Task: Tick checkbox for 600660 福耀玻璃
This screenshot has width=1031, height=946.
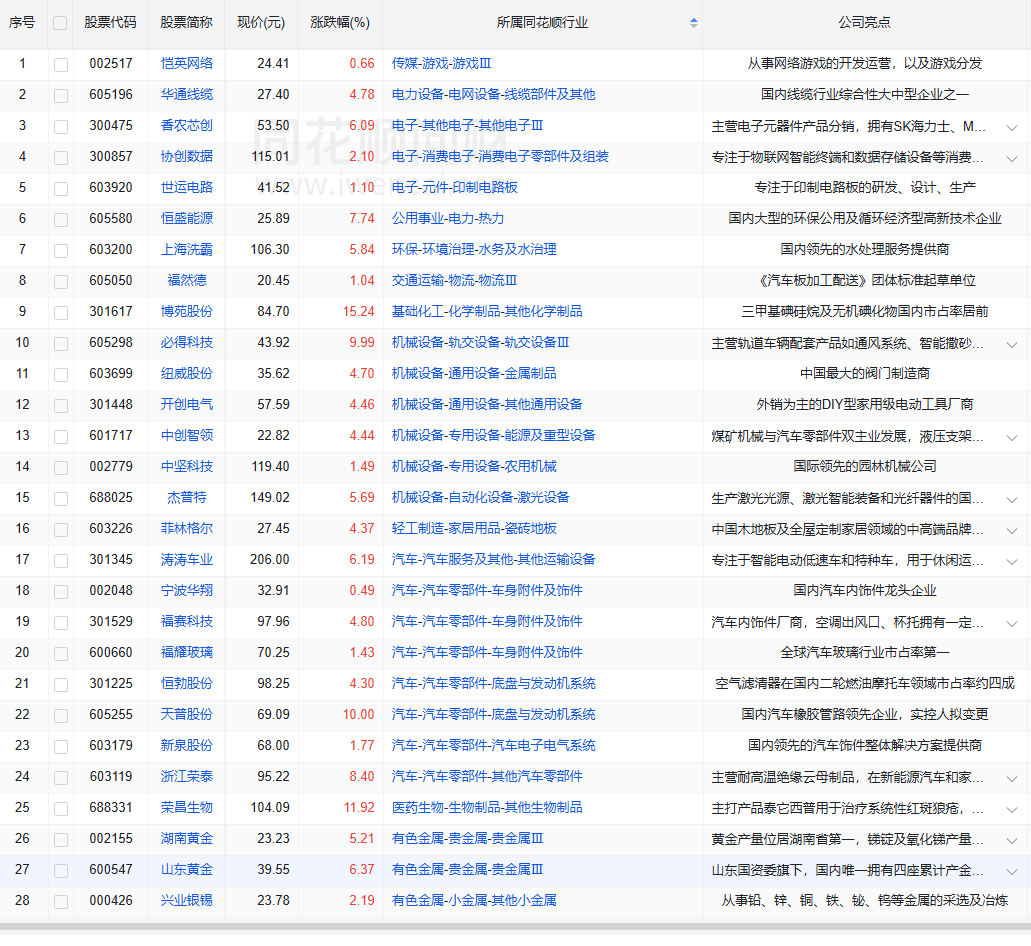Action: (x=60, y=653)
